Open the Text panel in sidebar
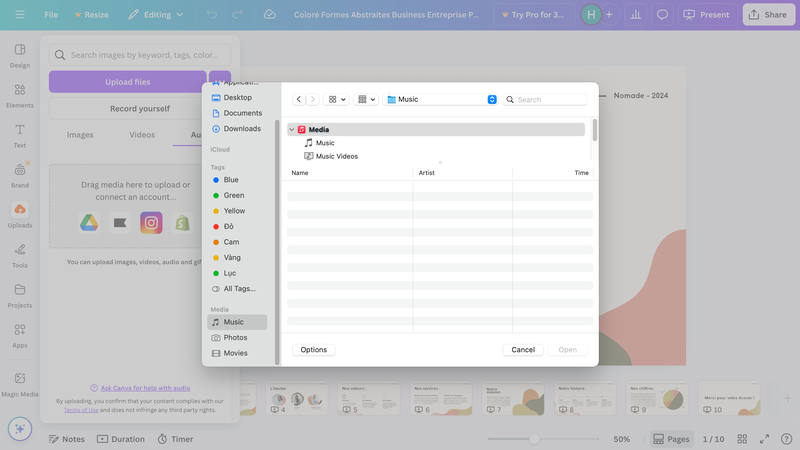800x450 pixels. point(20,136)
